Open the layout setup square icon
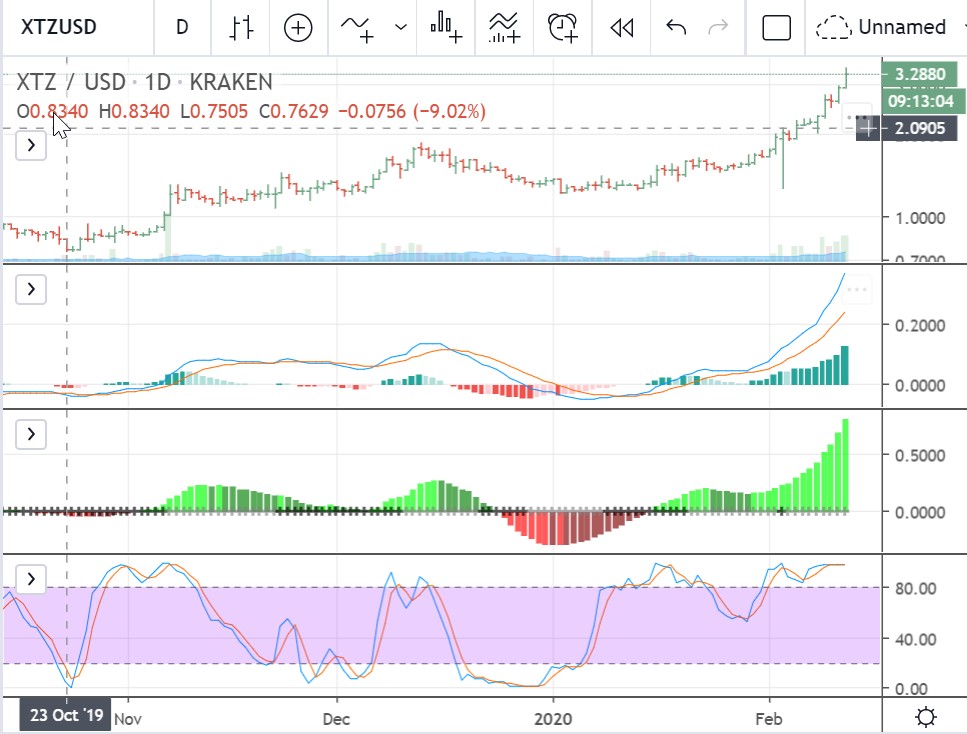Image resolution: width=967 pixels, height=734 pixels. click(x=776, y=27)
